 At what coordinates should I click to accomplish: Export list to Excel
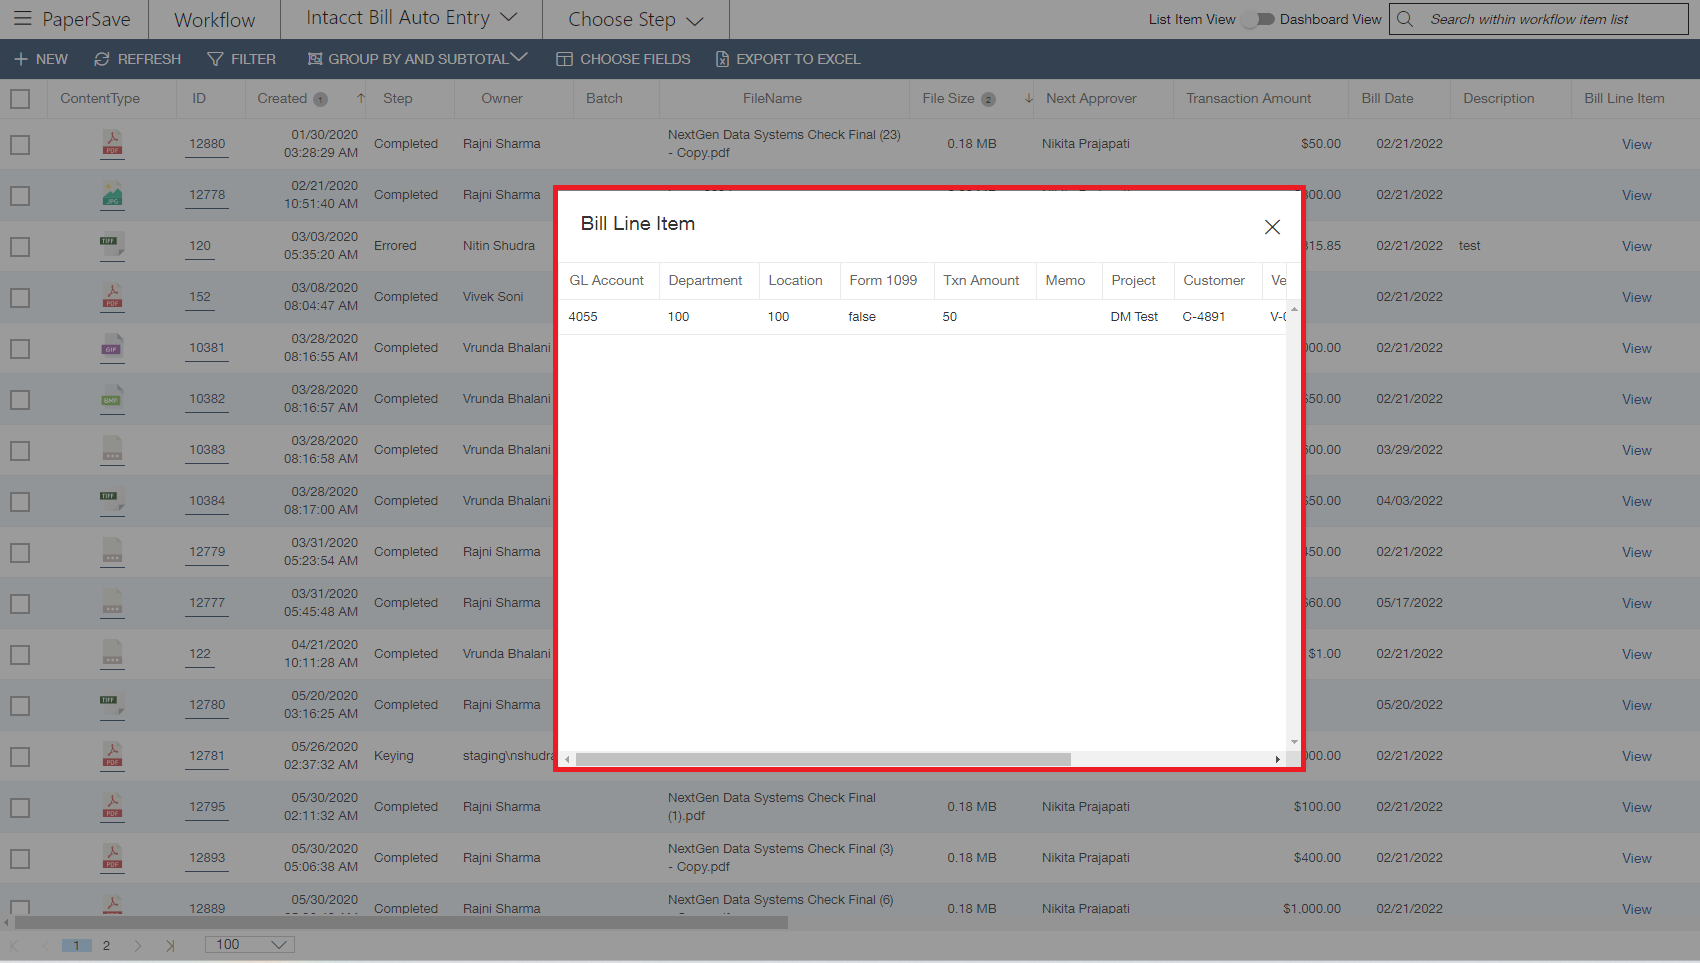[788, 59]
